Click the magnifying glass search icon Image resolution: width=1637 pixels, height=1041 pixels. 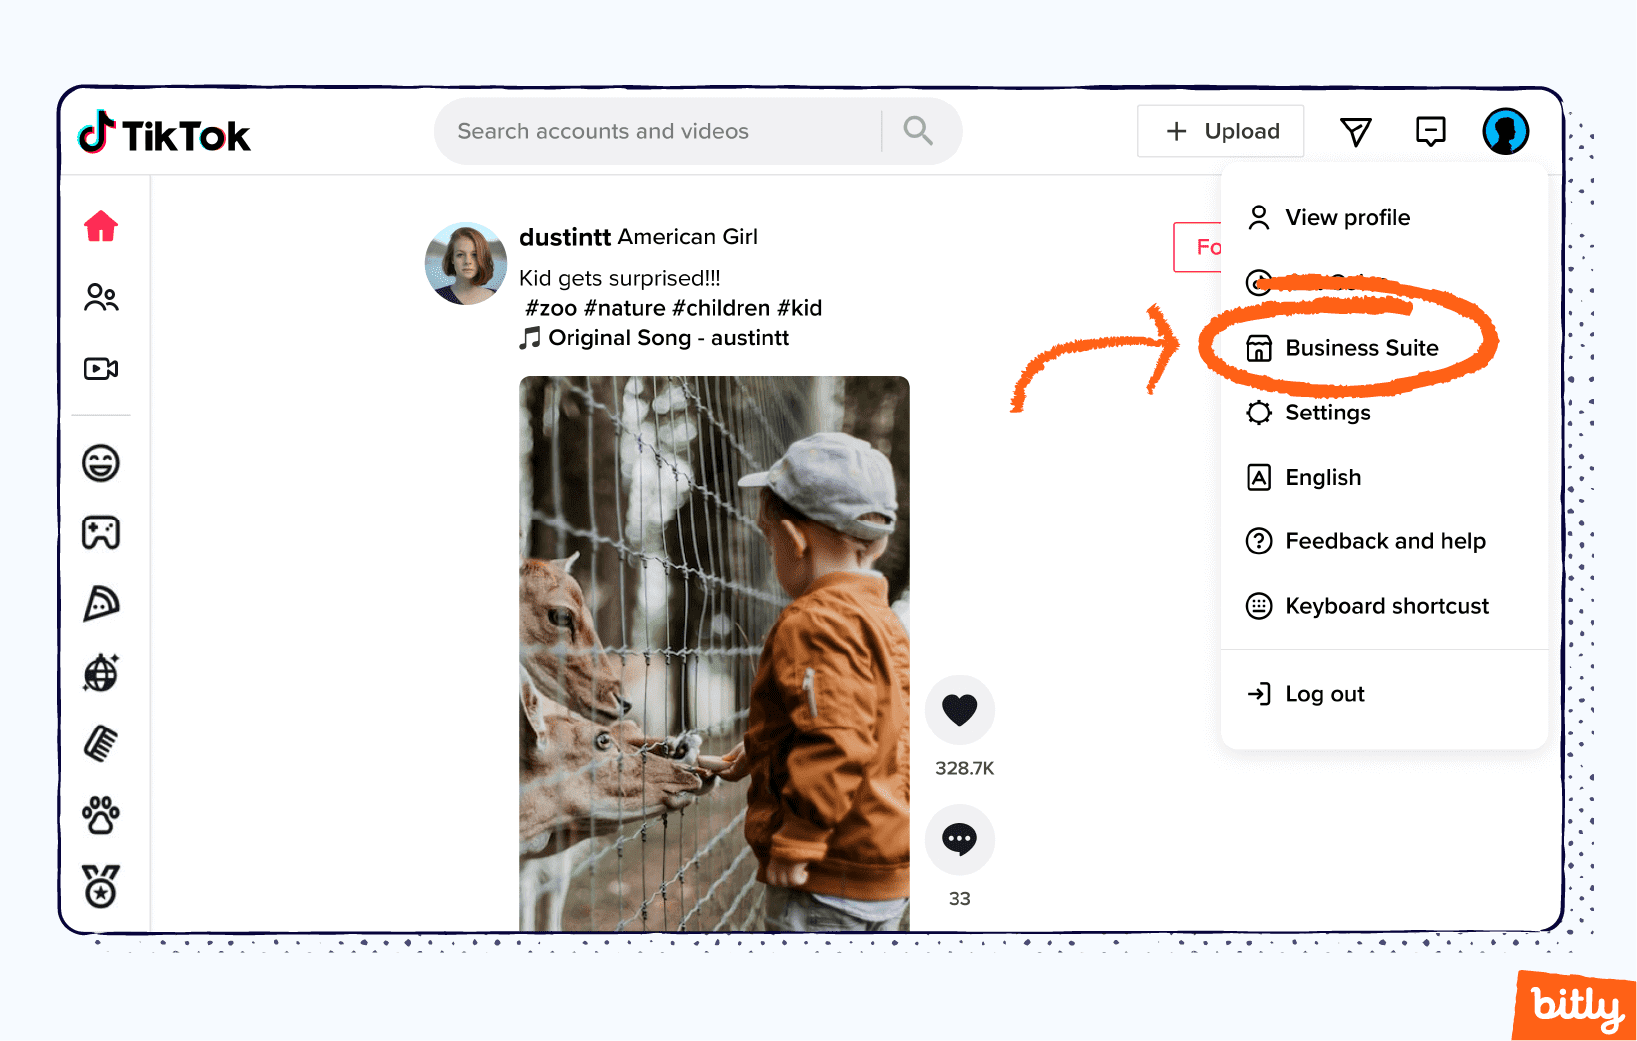tap(918, 131)
